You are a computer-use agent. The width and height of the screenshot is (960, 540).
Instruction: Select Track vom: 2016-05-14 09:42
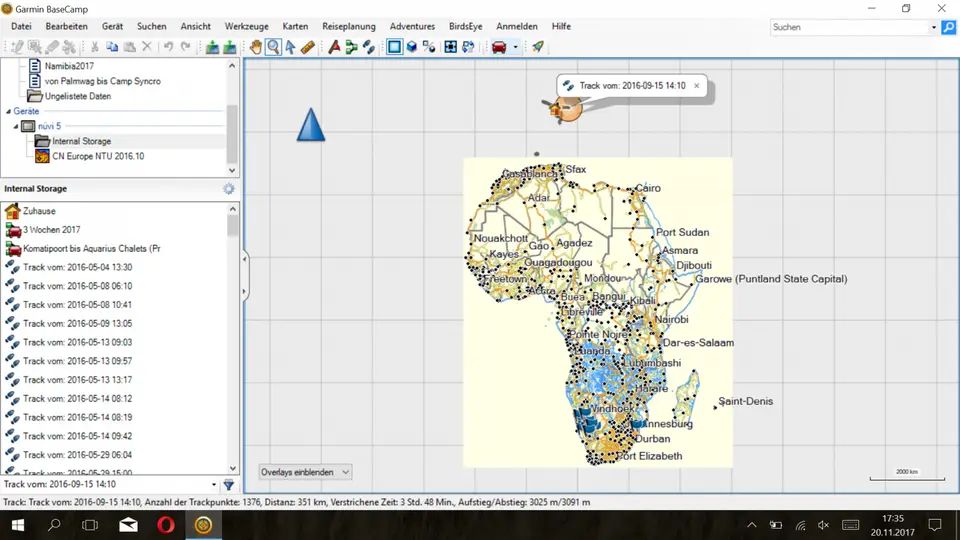pos(77,436)
